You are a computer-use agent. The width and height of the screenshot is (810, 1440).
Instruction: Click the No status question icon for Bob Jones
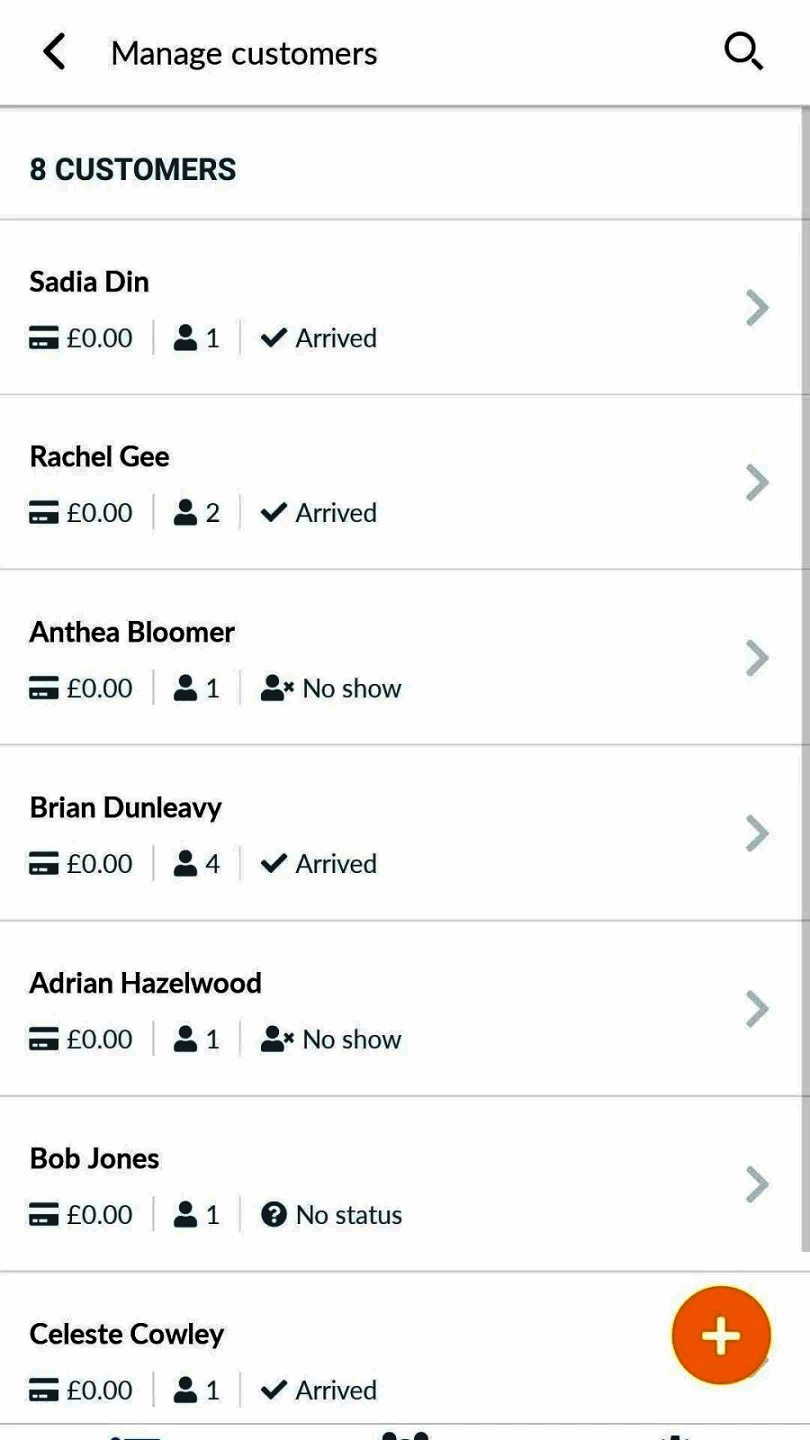273,1215
